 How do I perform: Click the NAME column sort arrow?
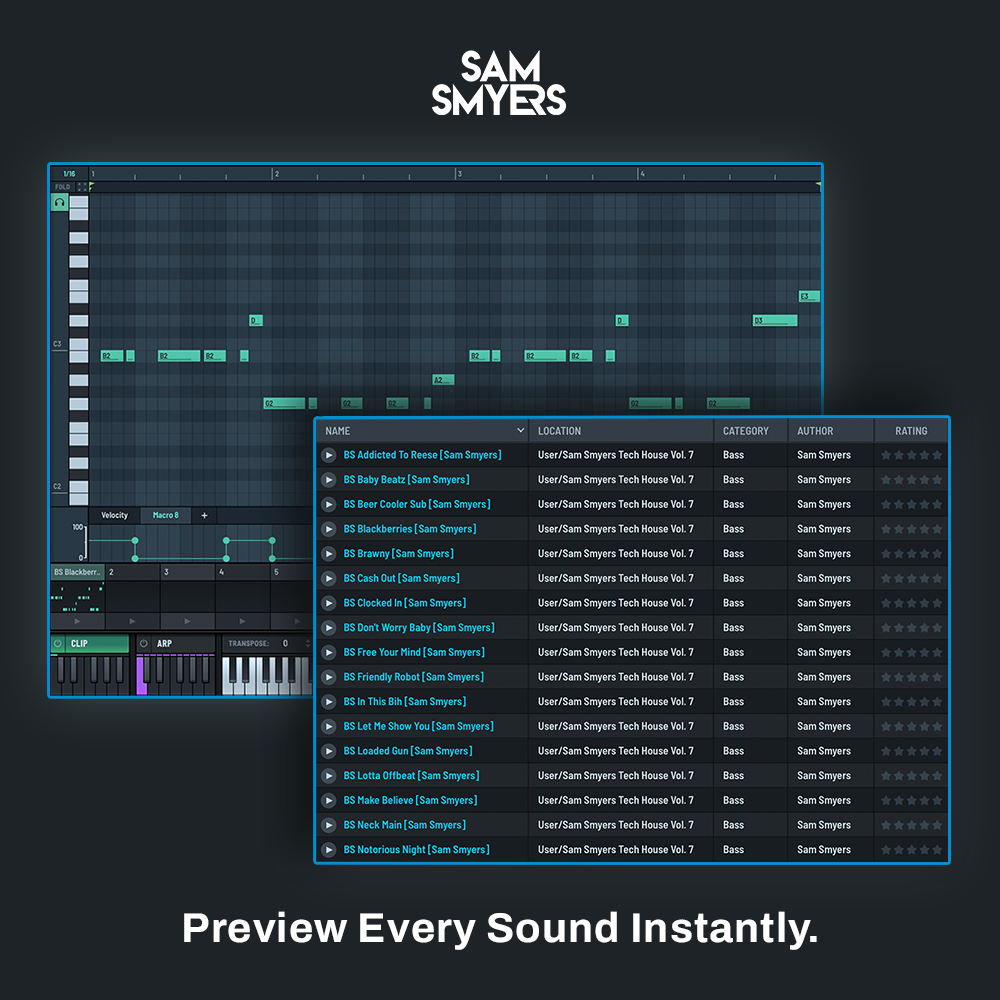(520, 430)
